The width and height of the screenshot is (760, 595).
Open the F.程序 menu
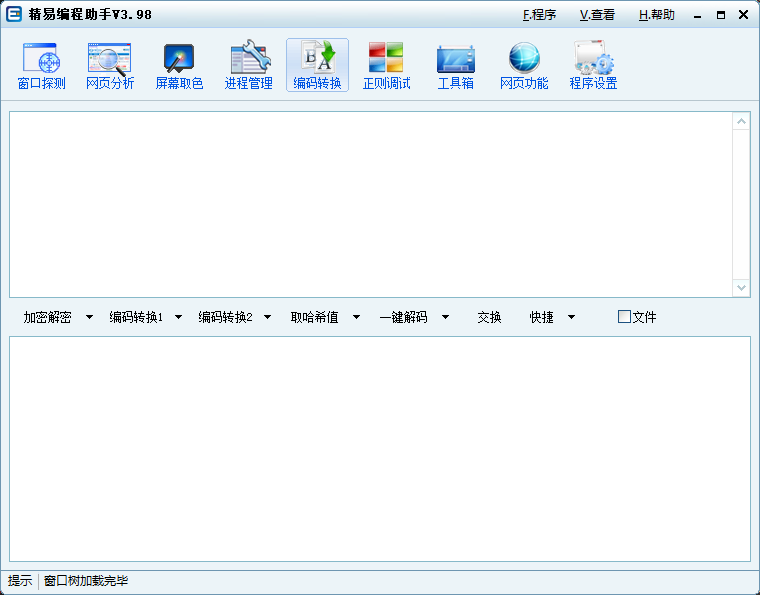click(x=539, y=15)
